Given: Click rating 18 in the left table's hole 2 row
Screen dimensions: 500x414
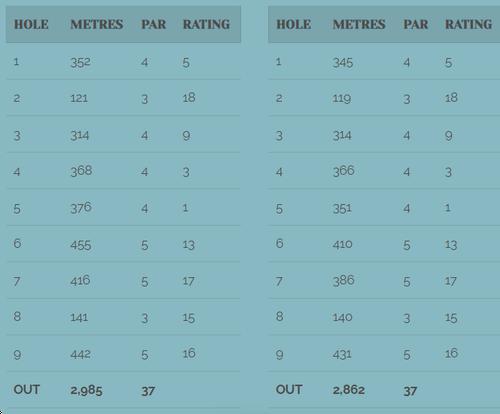Looking at the screenshot, I should point(189,98).
